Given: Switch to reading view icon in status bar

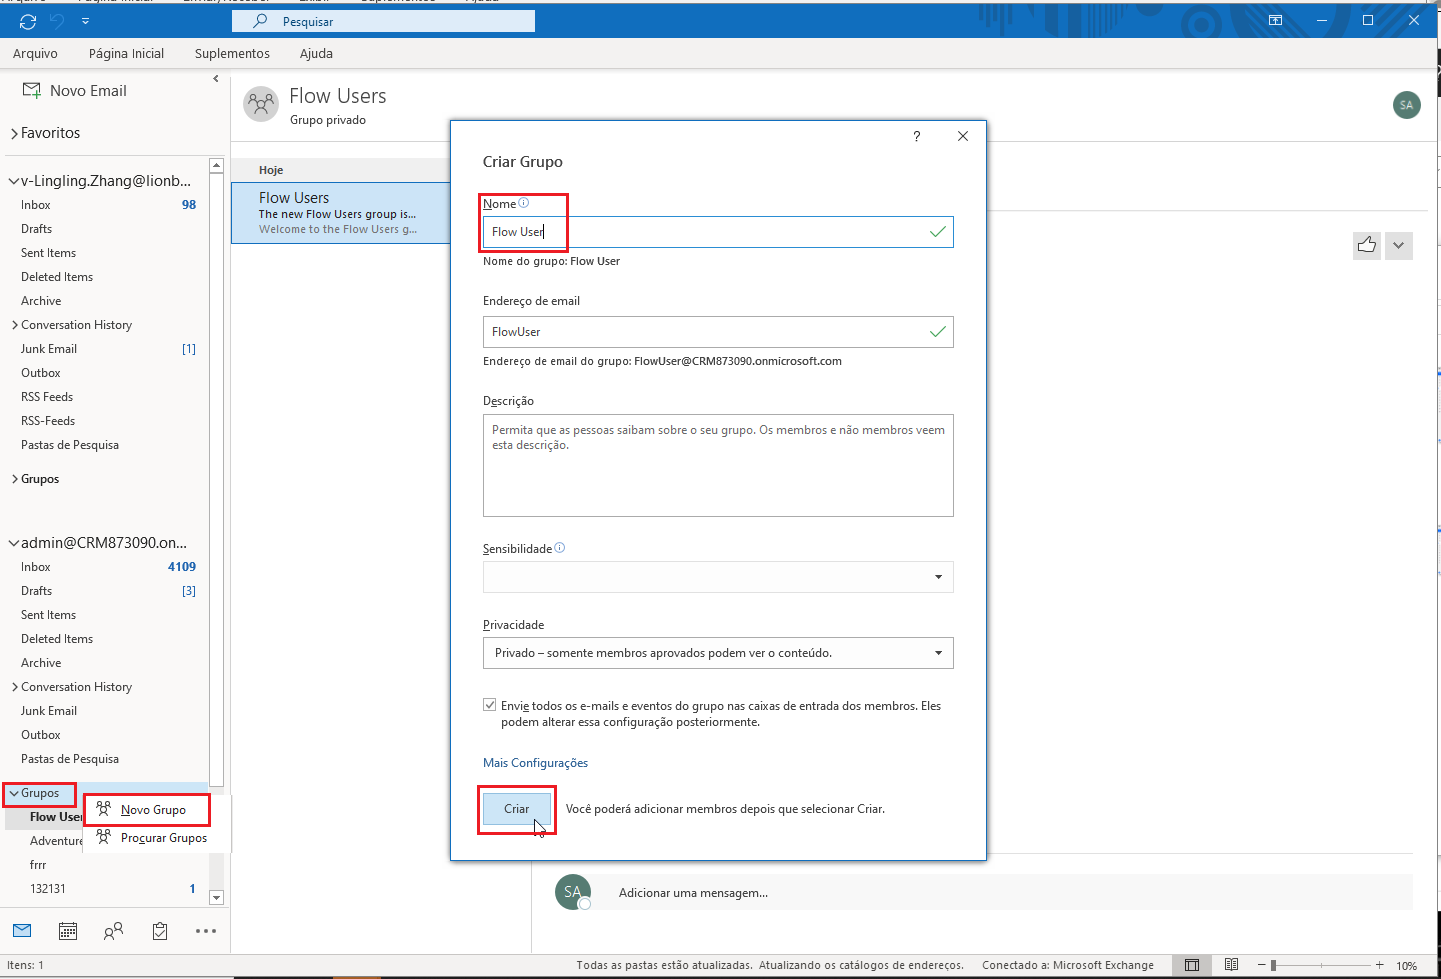Looking at the screenshot, I should 1232,965.
